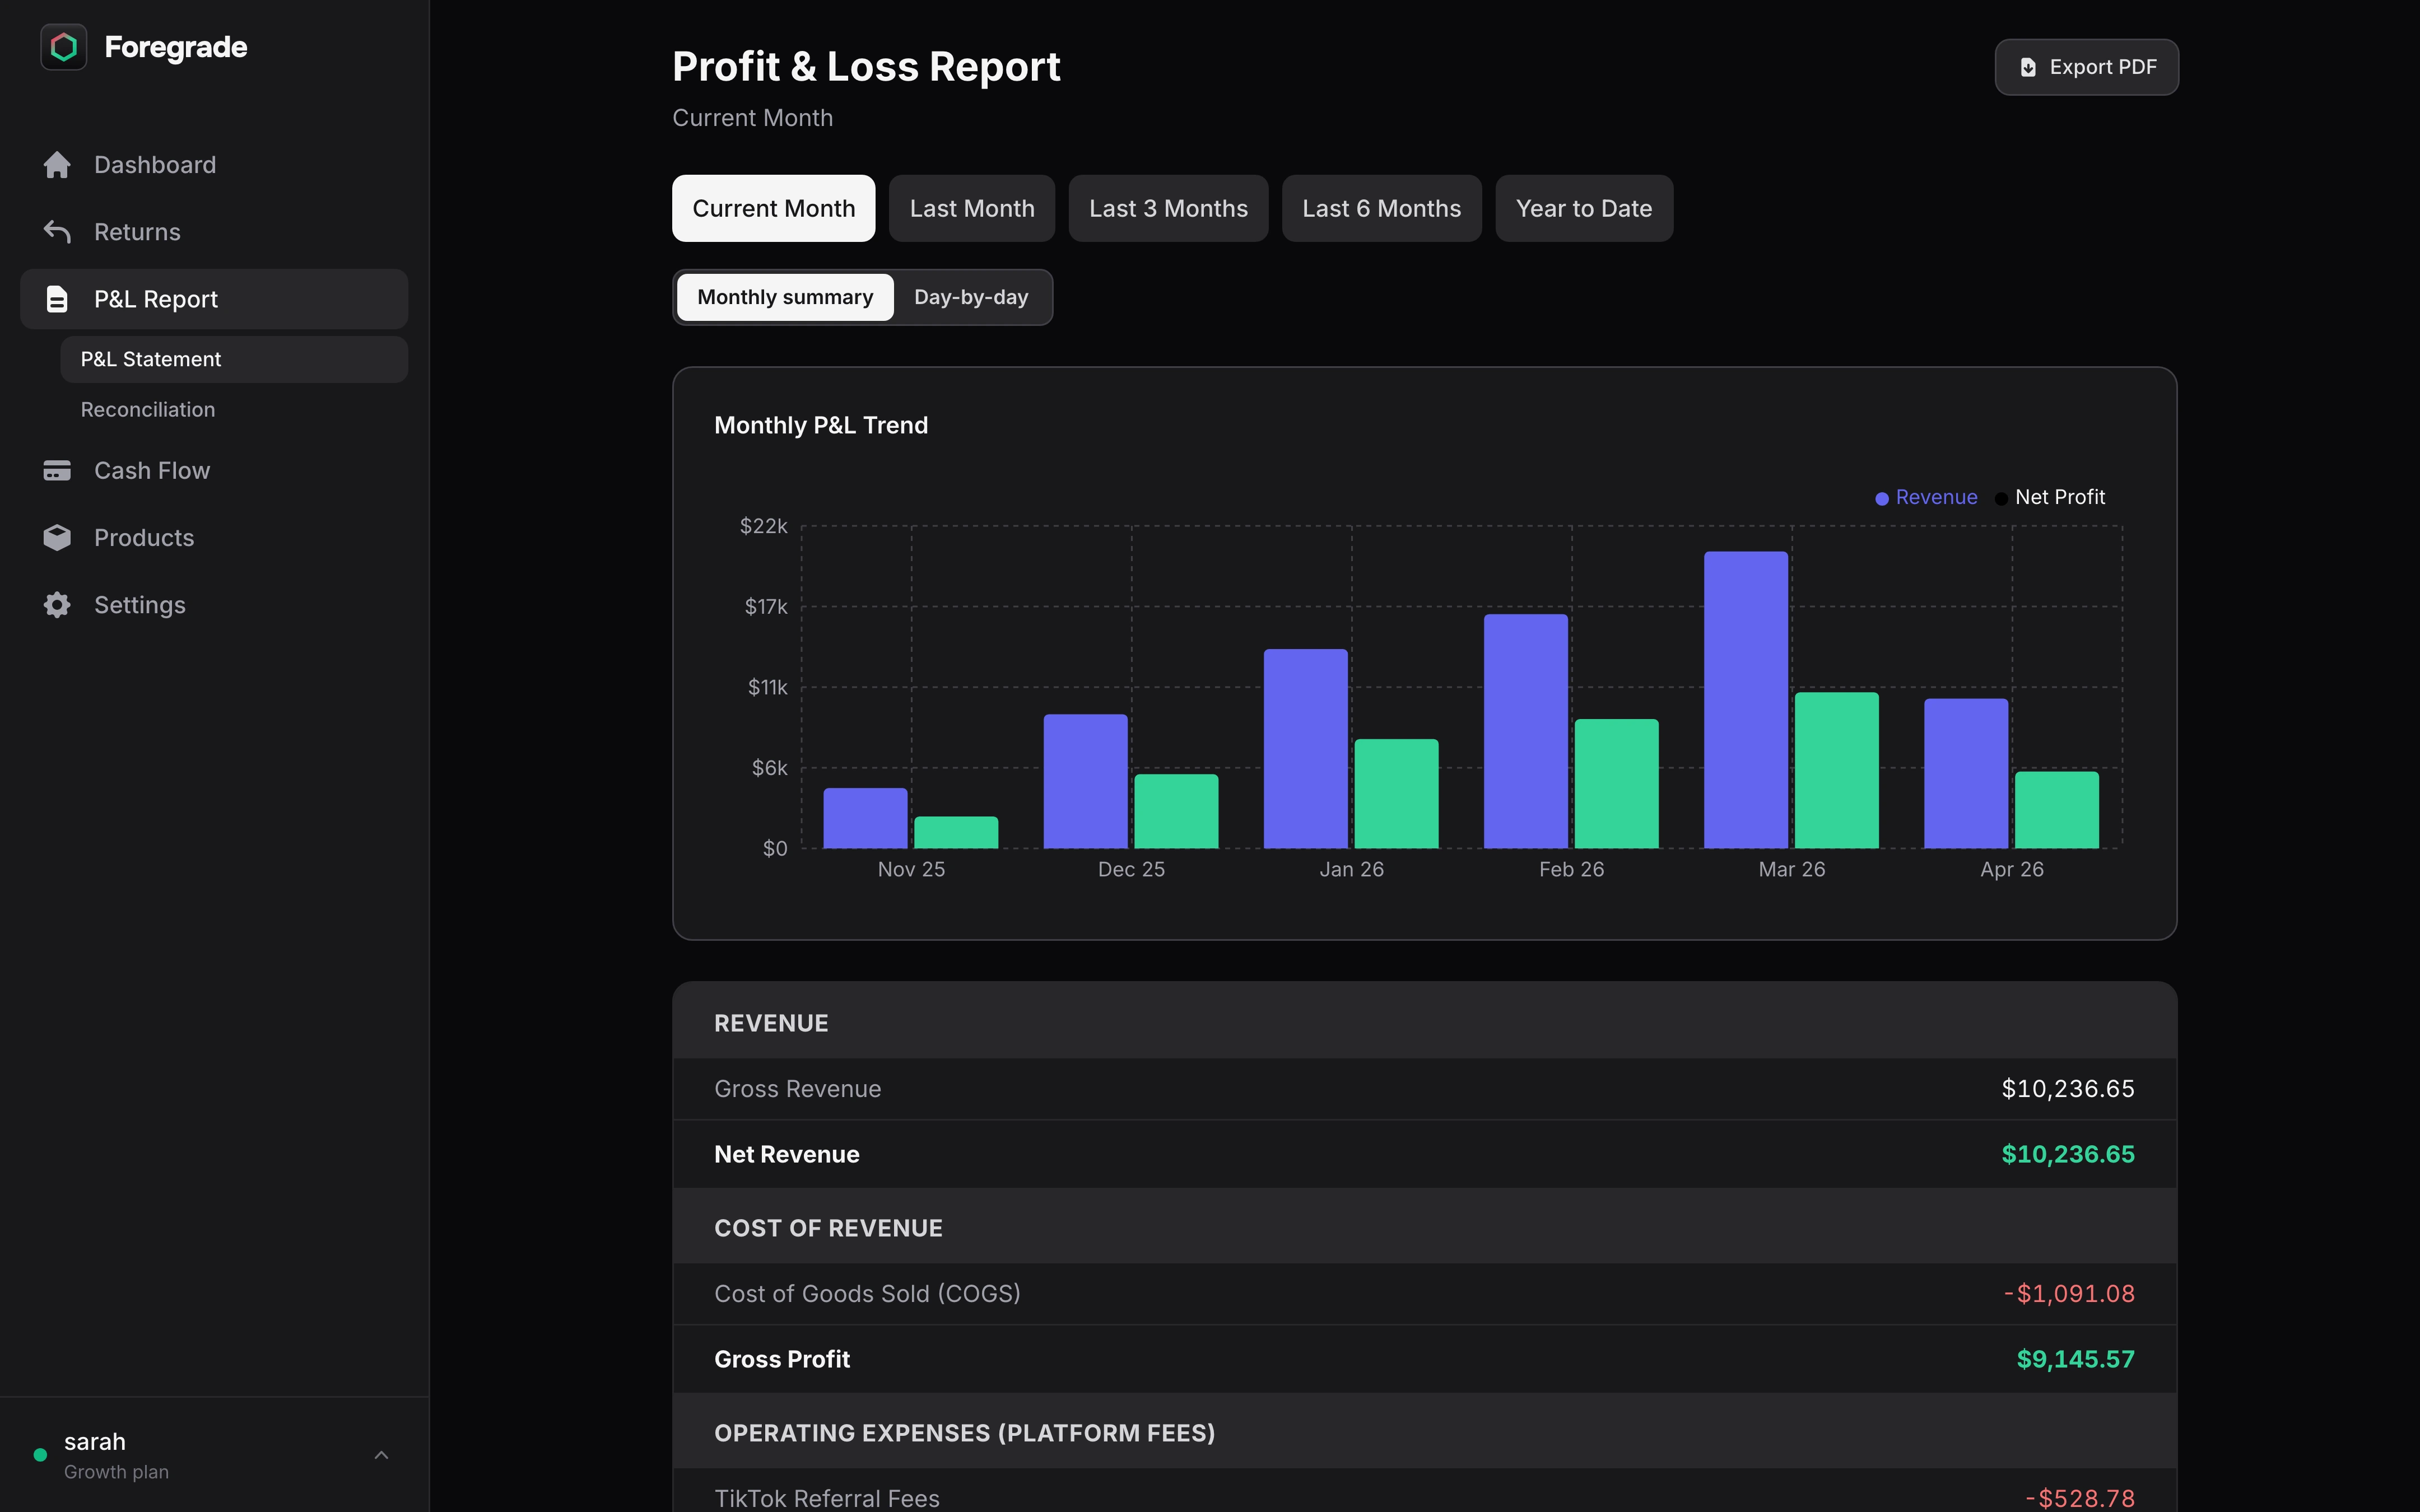
Task: Click the download icon inside Export PDF
Action: coord(2028,67)
